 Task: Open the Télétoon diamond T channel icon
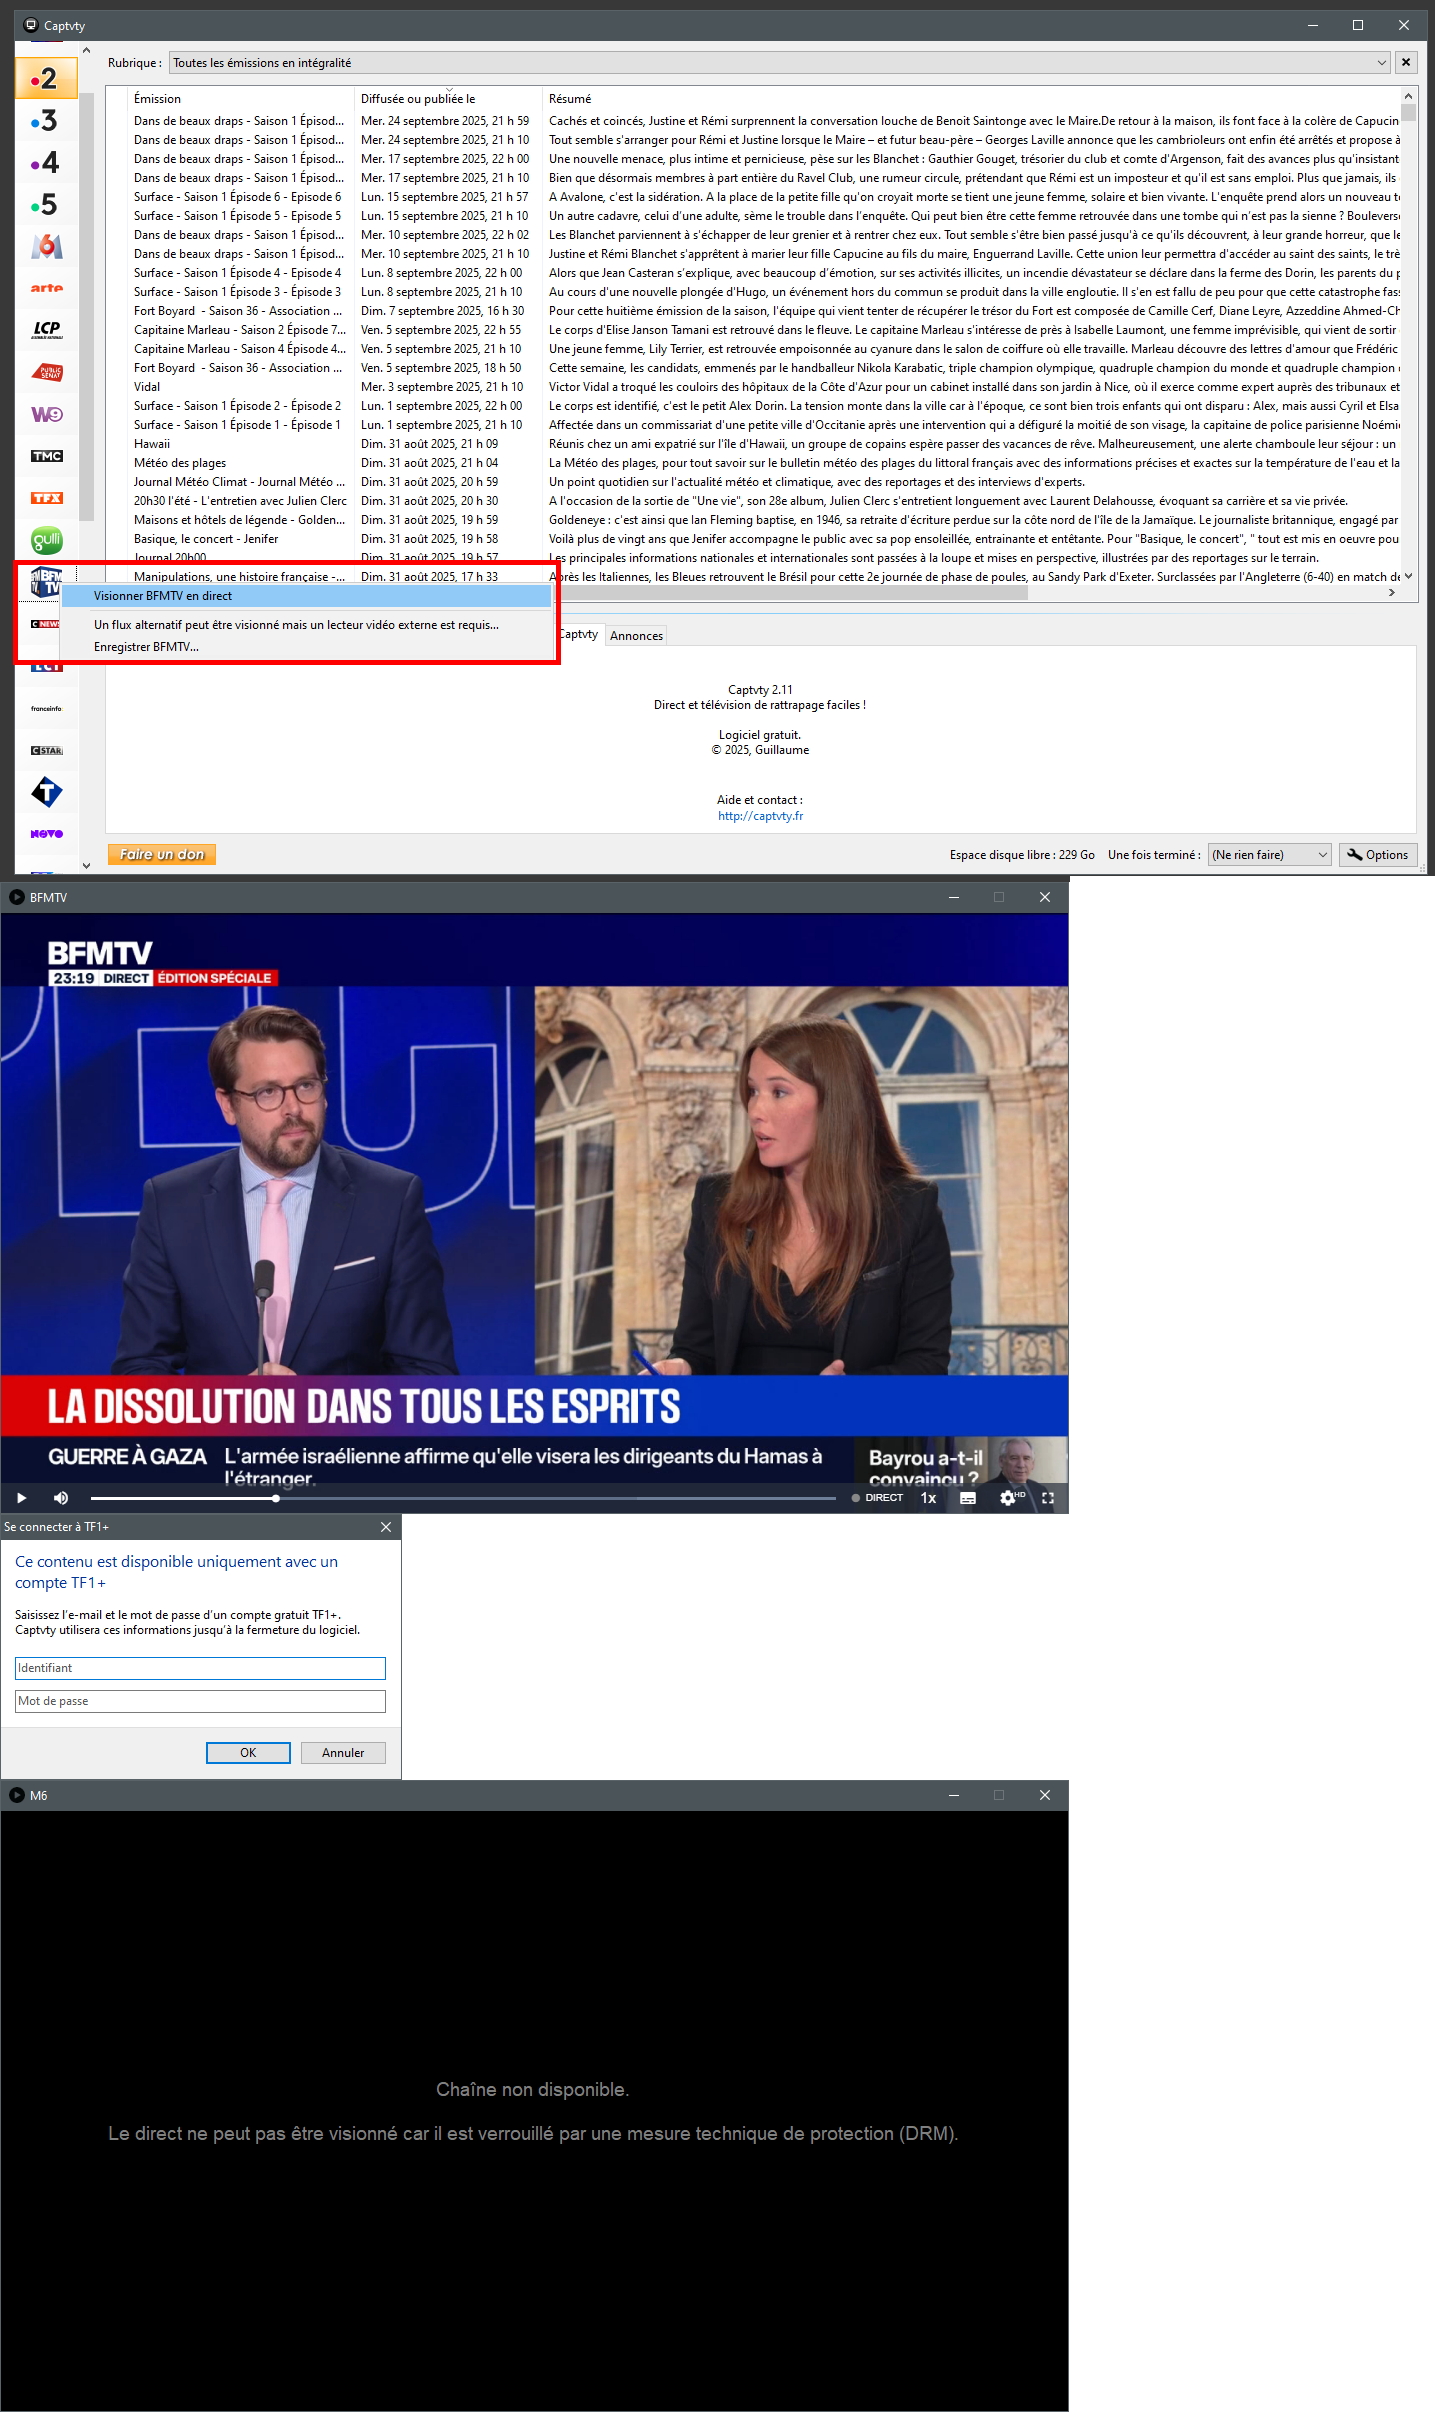tap(46, 792)
